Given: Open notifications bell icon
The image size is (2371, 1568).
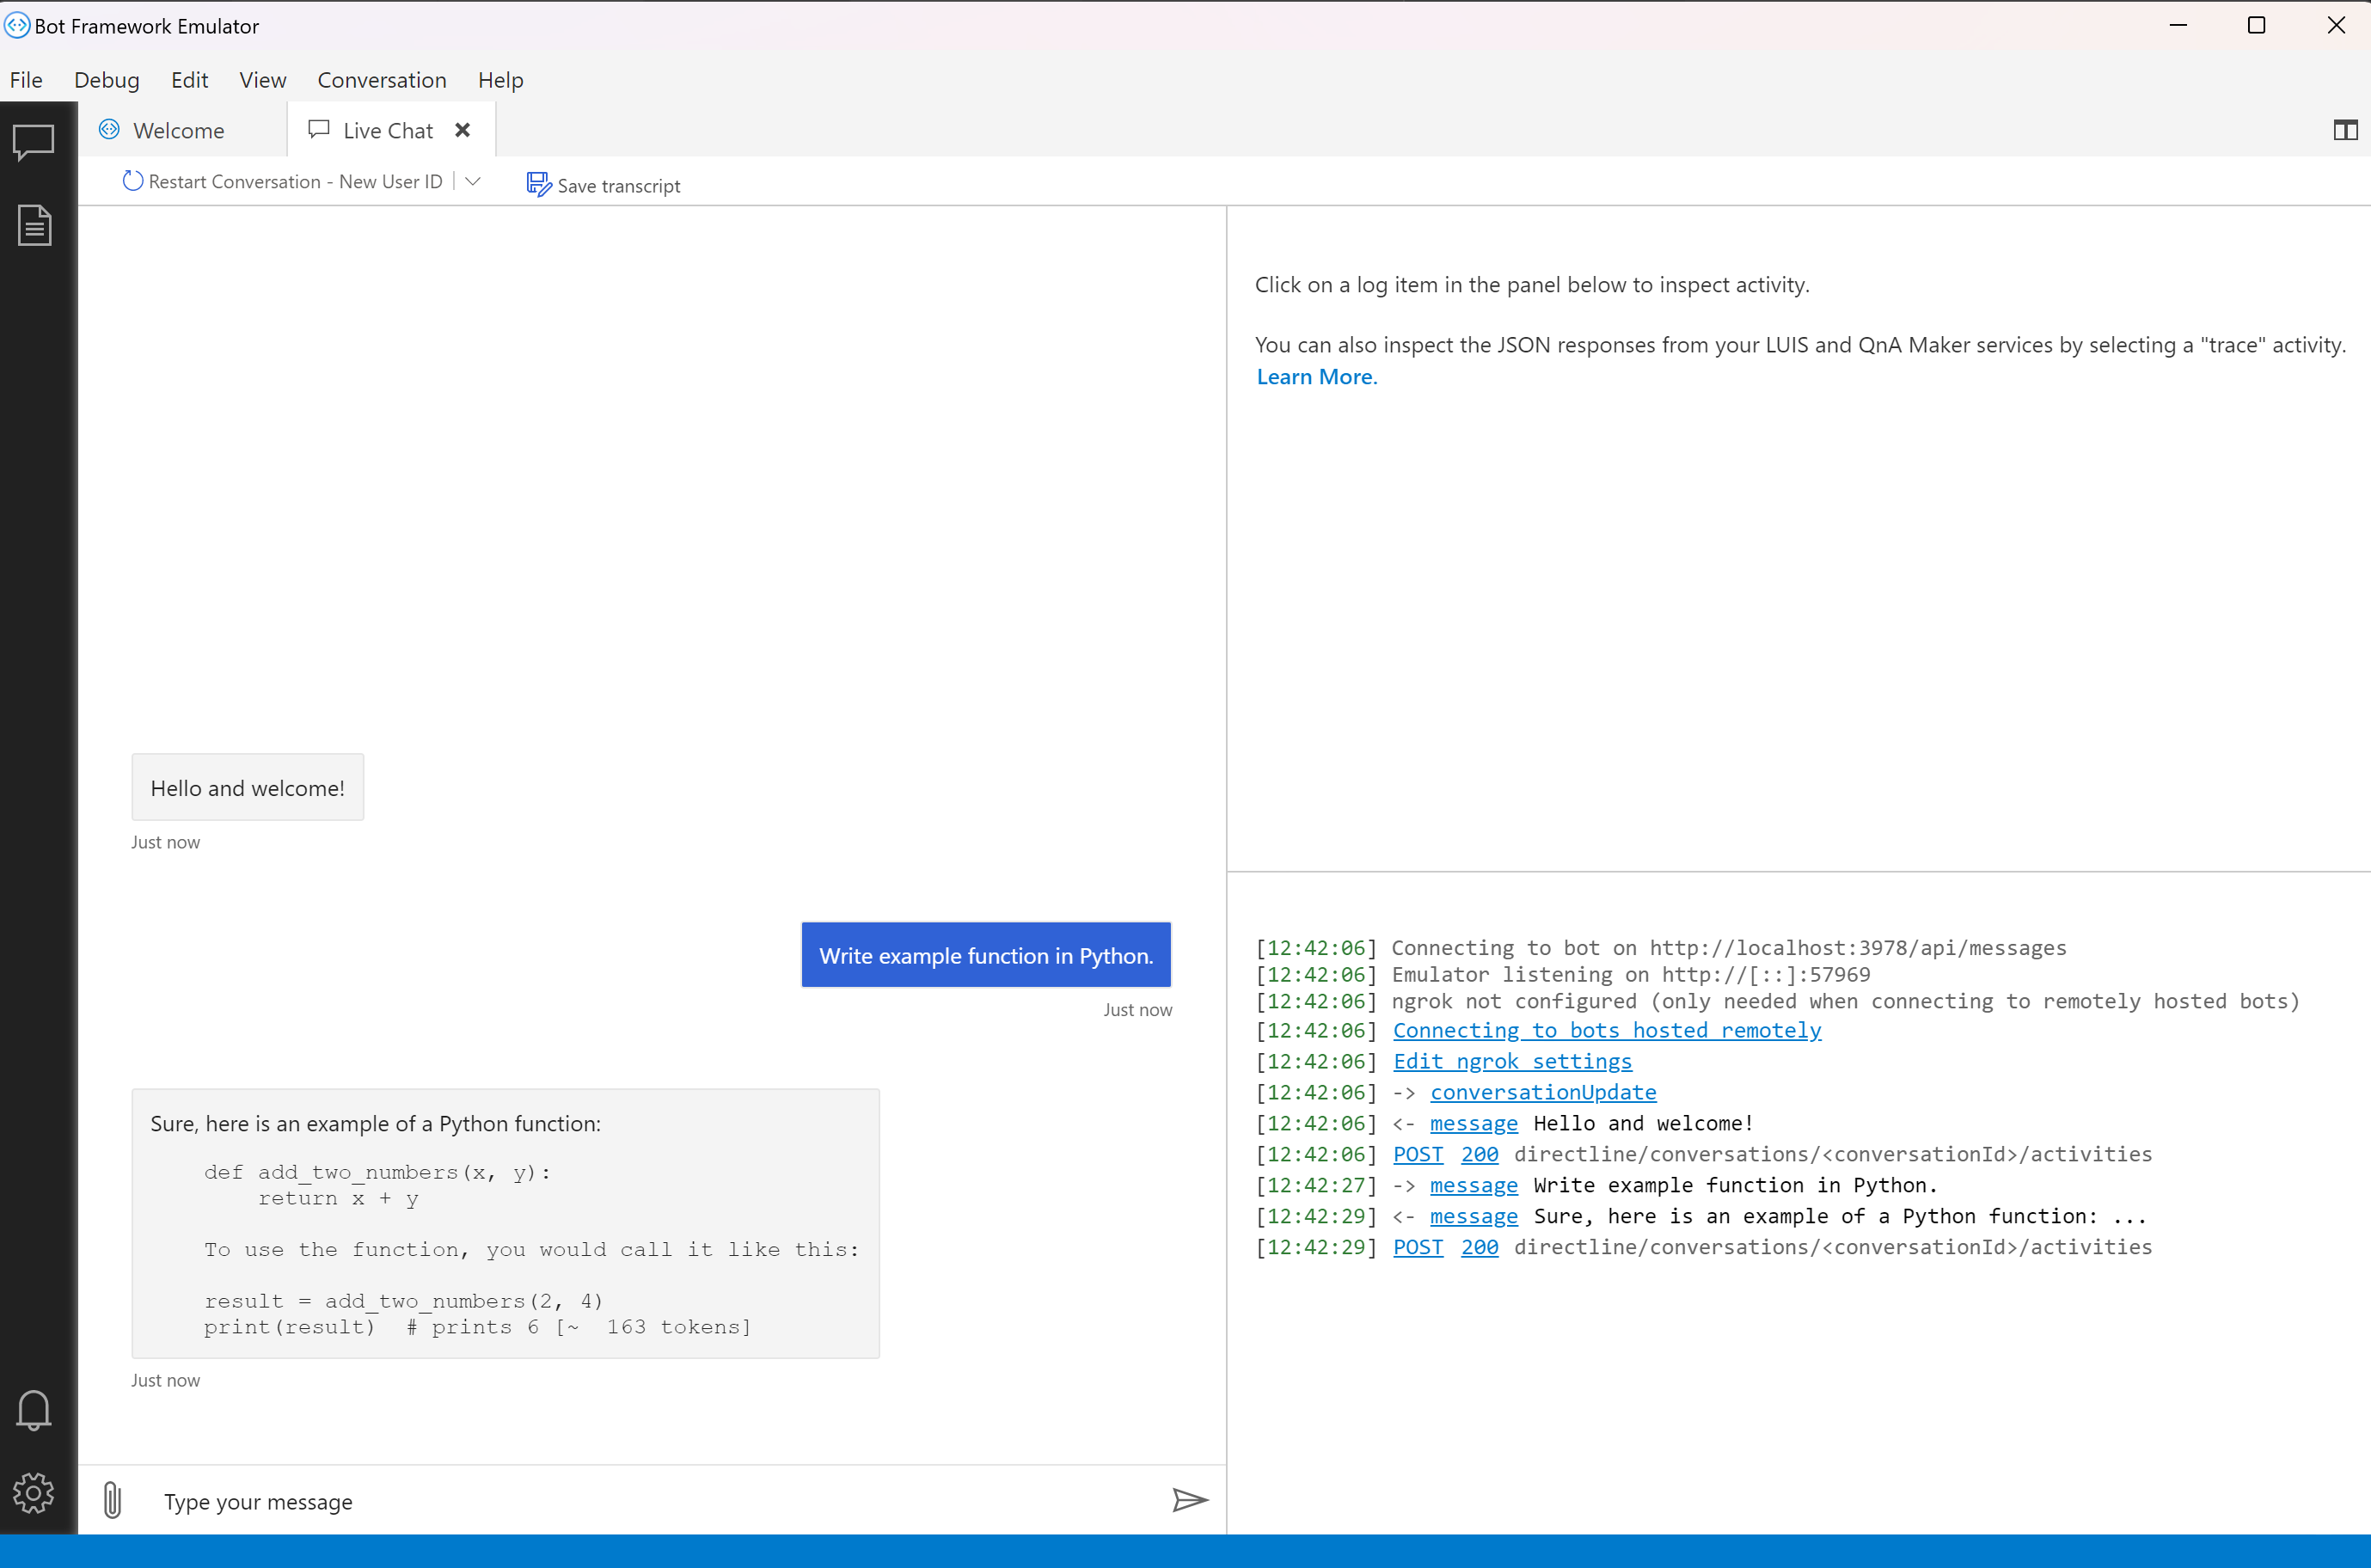Looking at the screenshot, I should point(34,1409).
